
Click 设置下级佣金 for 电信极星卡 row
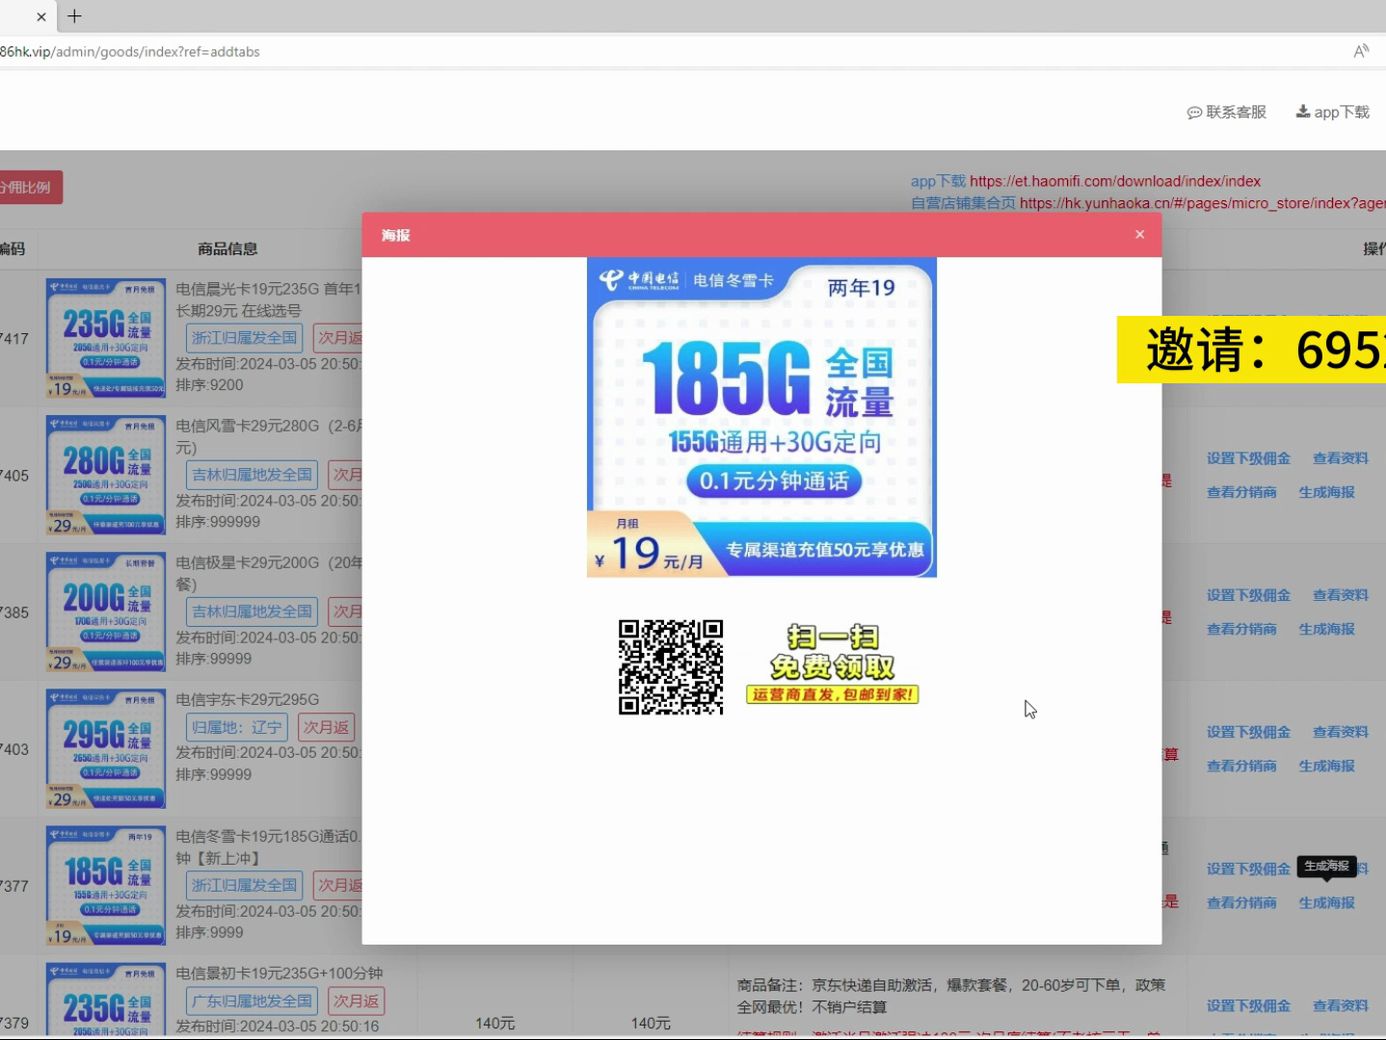[x=1248, y=595]
